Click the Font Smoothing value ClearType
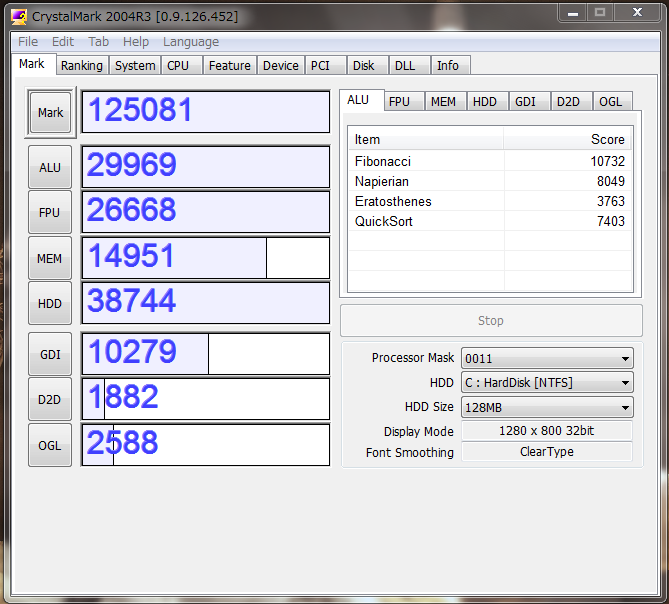This screenshot has width=669, height=604. click(547, 452)
